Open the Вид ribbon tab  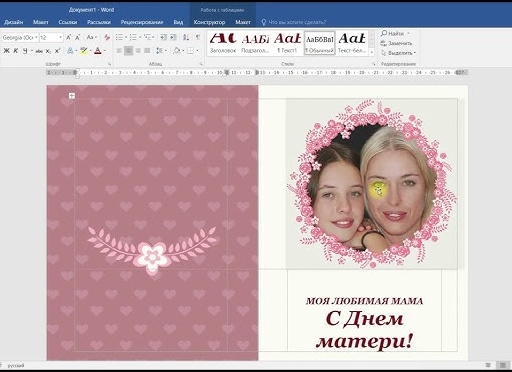(178, 22)
